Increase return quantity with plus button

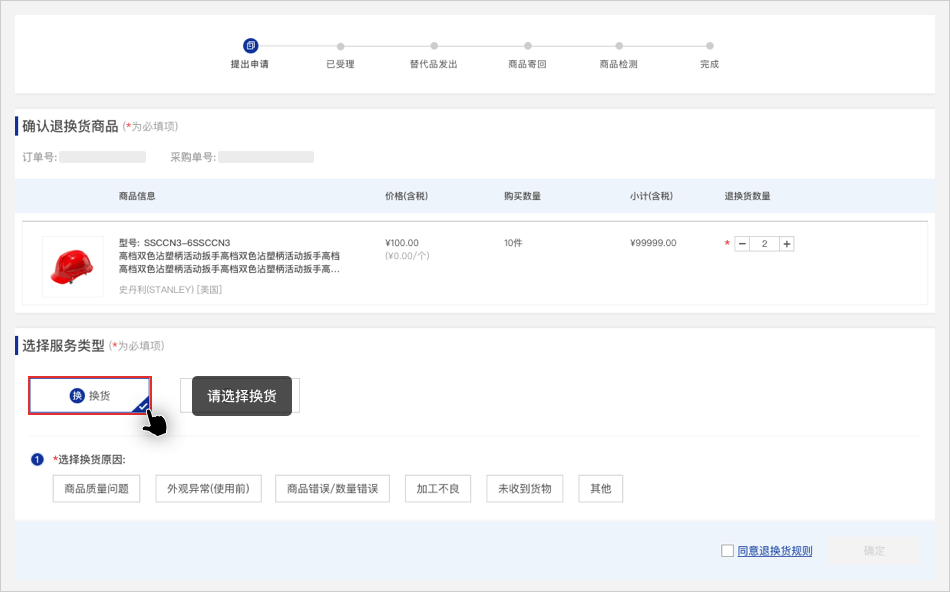[787, 244]
